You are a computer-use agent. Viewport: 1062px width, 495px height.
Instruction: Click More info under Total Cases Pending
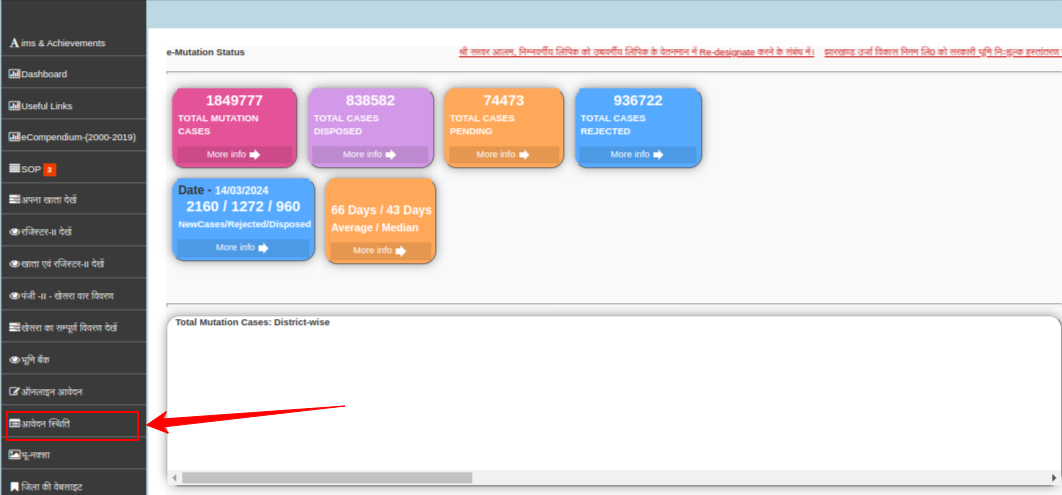pyautogui.click(x=503, y=154)
